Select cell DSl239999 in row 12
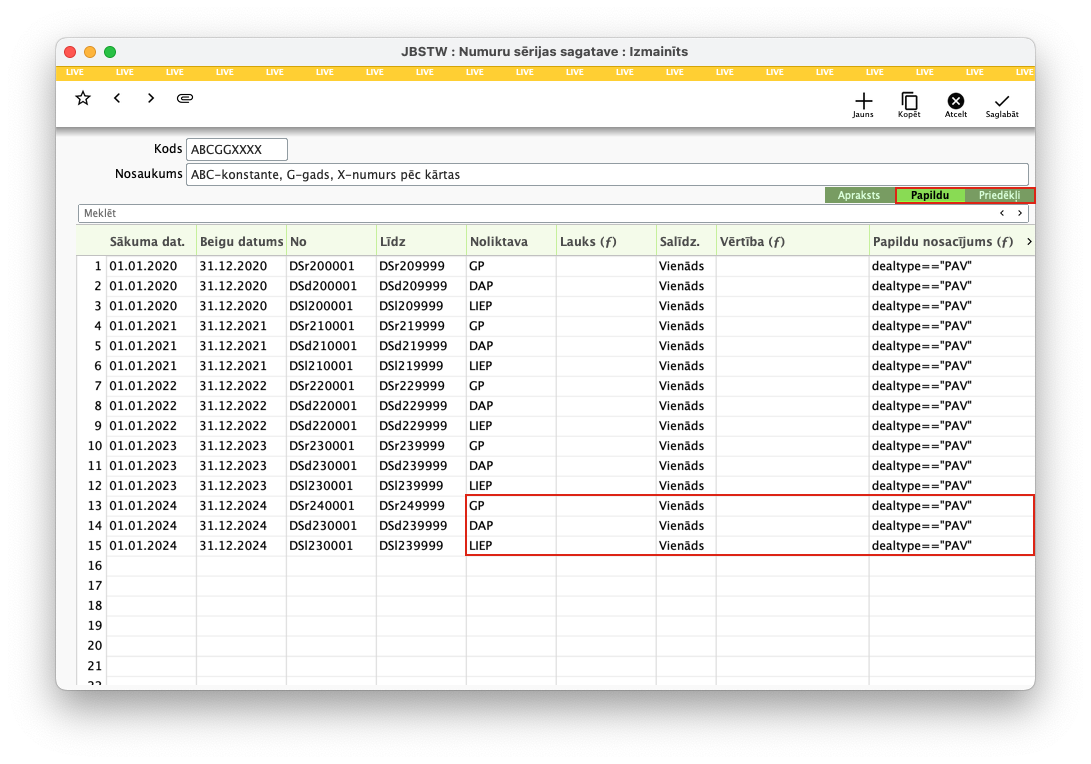The height and width of the screenshot is (764, 1091). [421, 486]
